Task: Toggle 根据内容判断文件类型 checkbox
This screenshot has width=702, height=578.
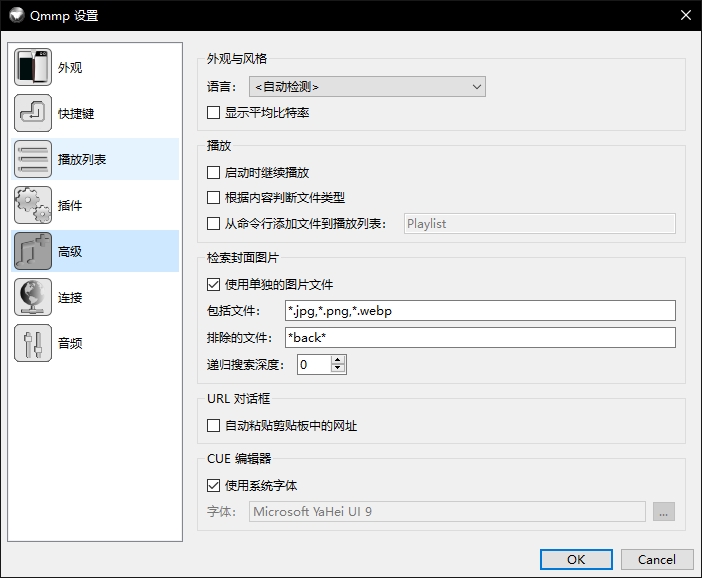Action: pos(214,197)
